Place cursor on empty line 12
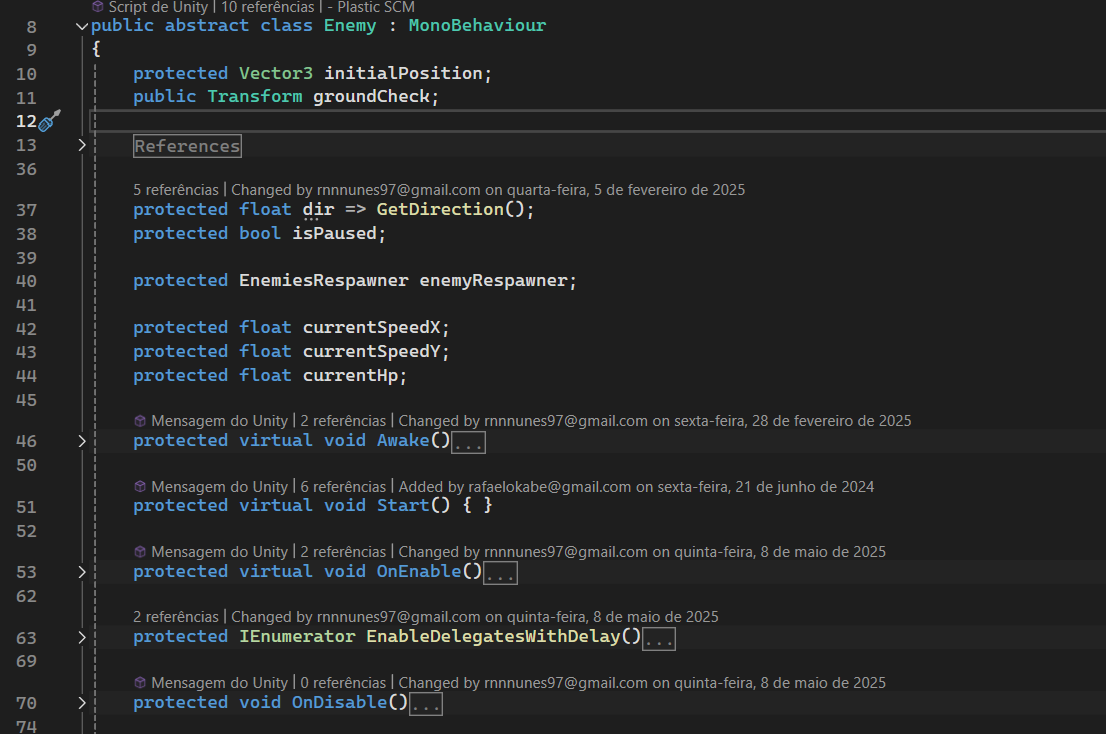The width and height of the screenshot is (1106, 734). (x=500, y=122)
